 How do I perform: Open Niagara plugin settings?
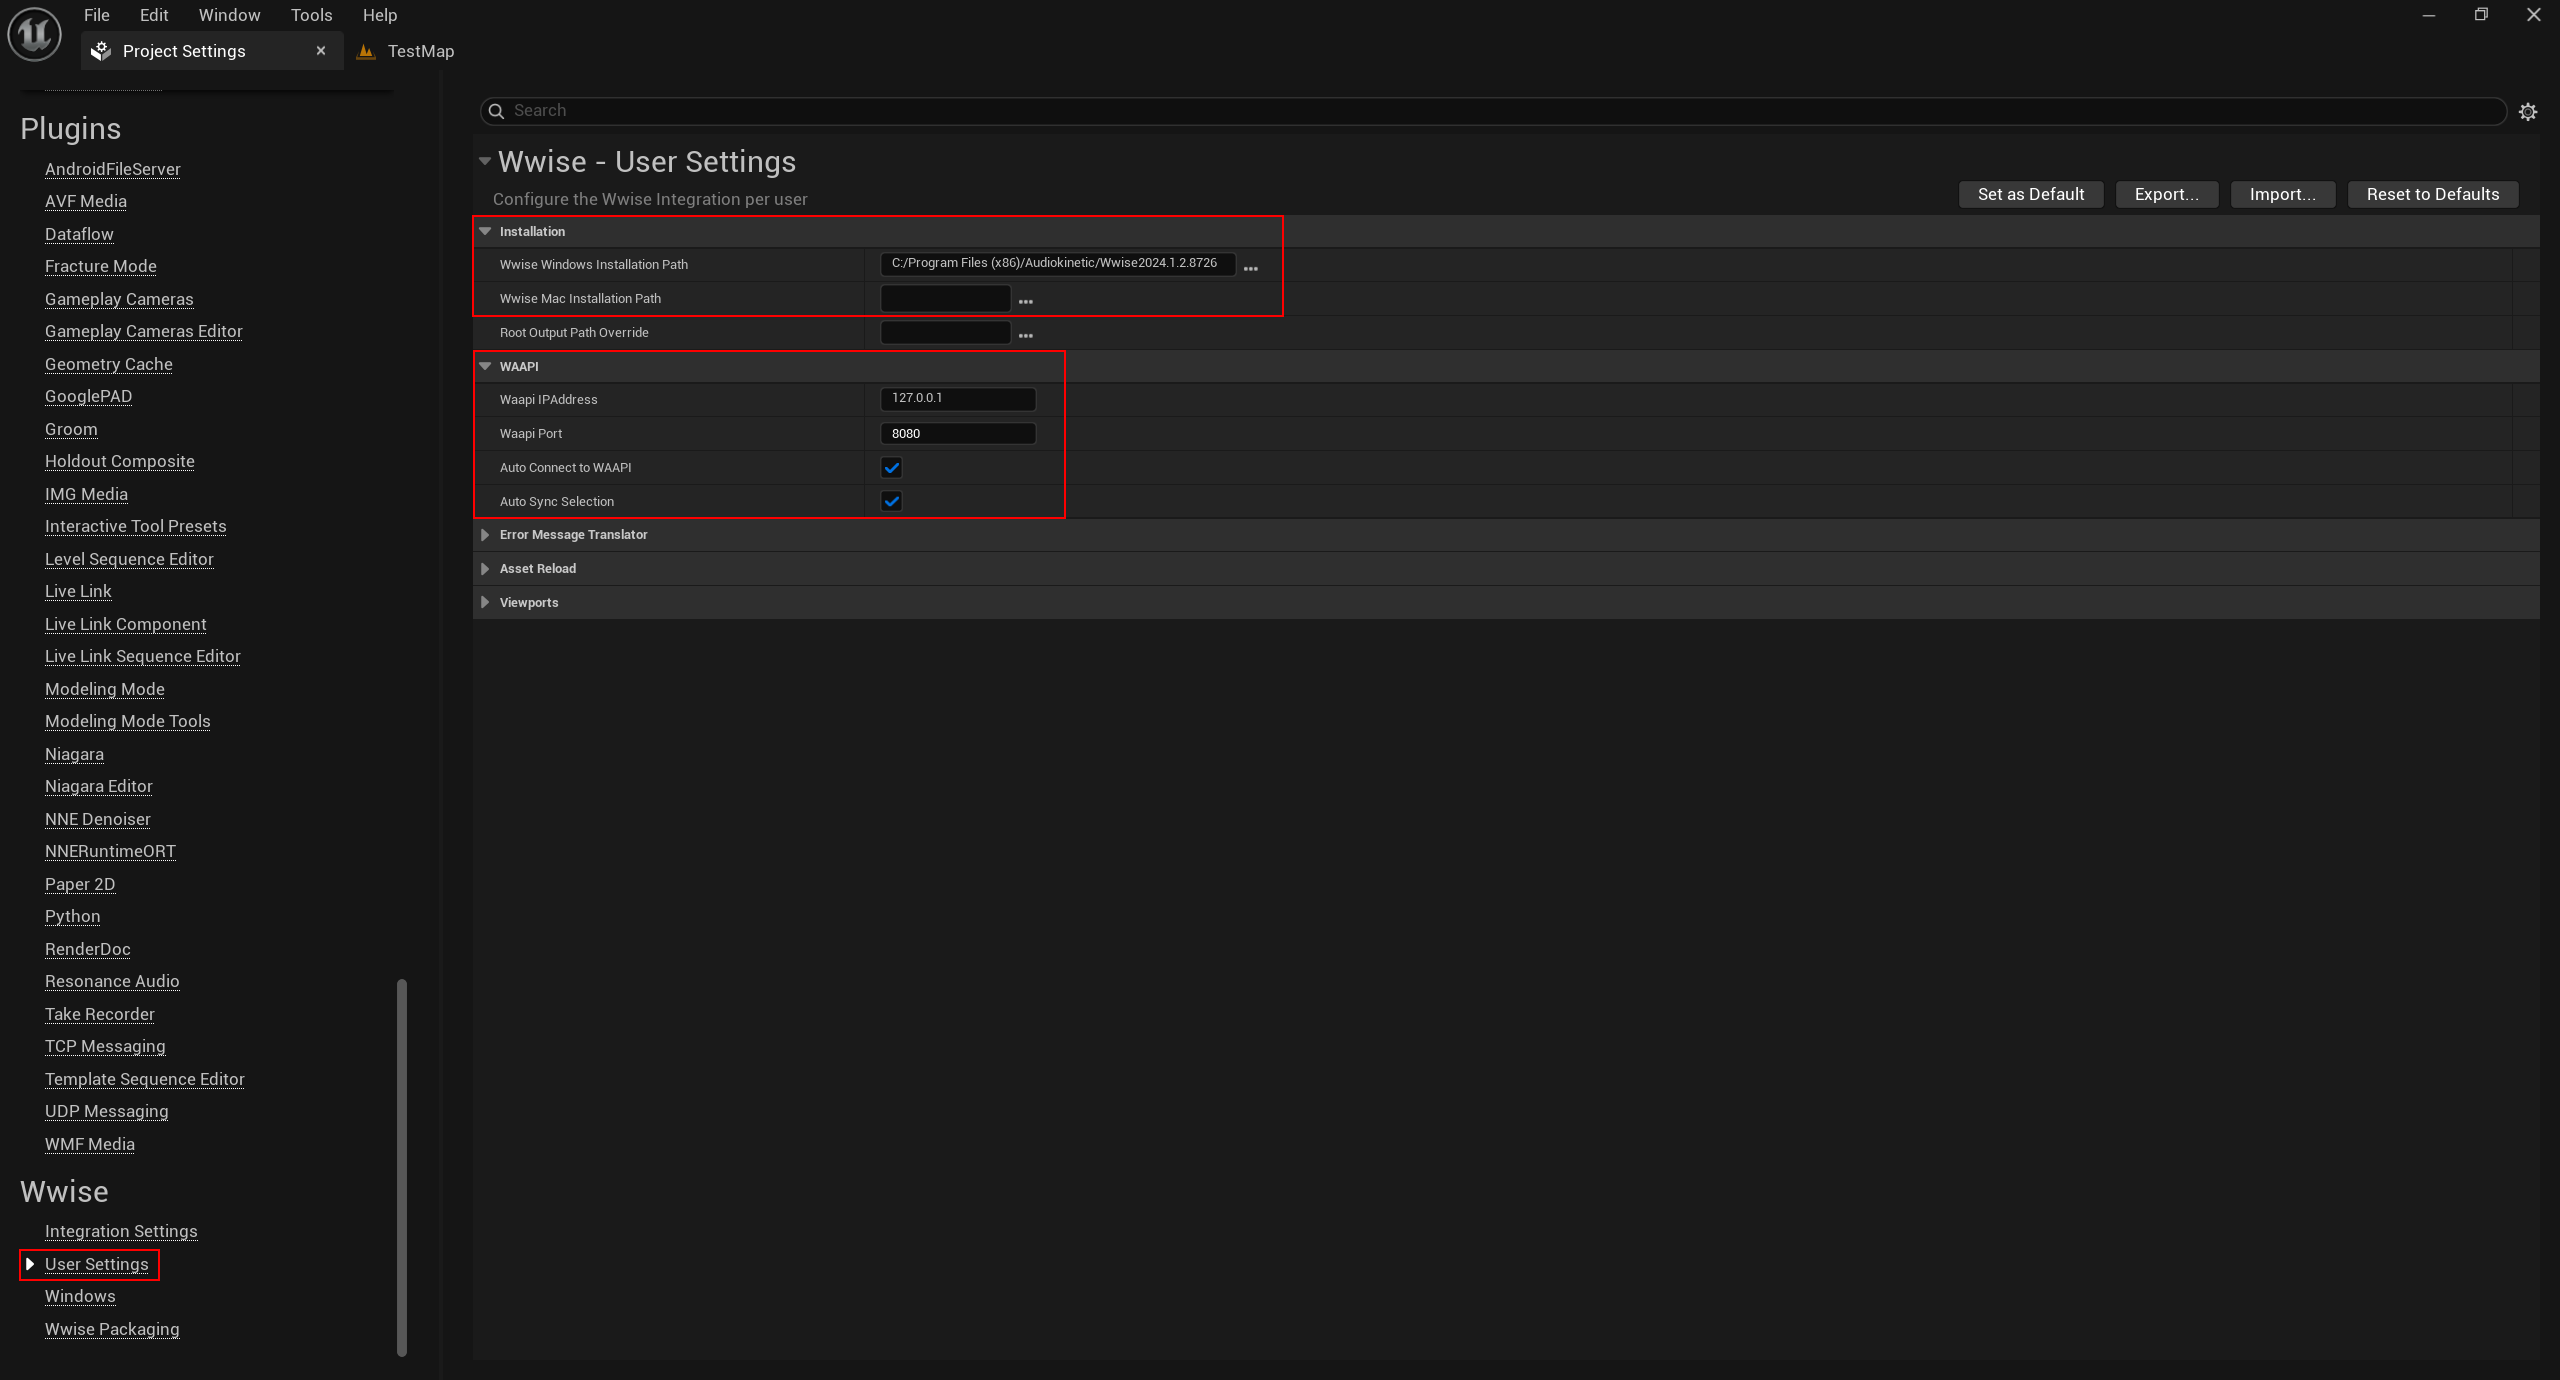pyautogui.click(x=74, y=754)
